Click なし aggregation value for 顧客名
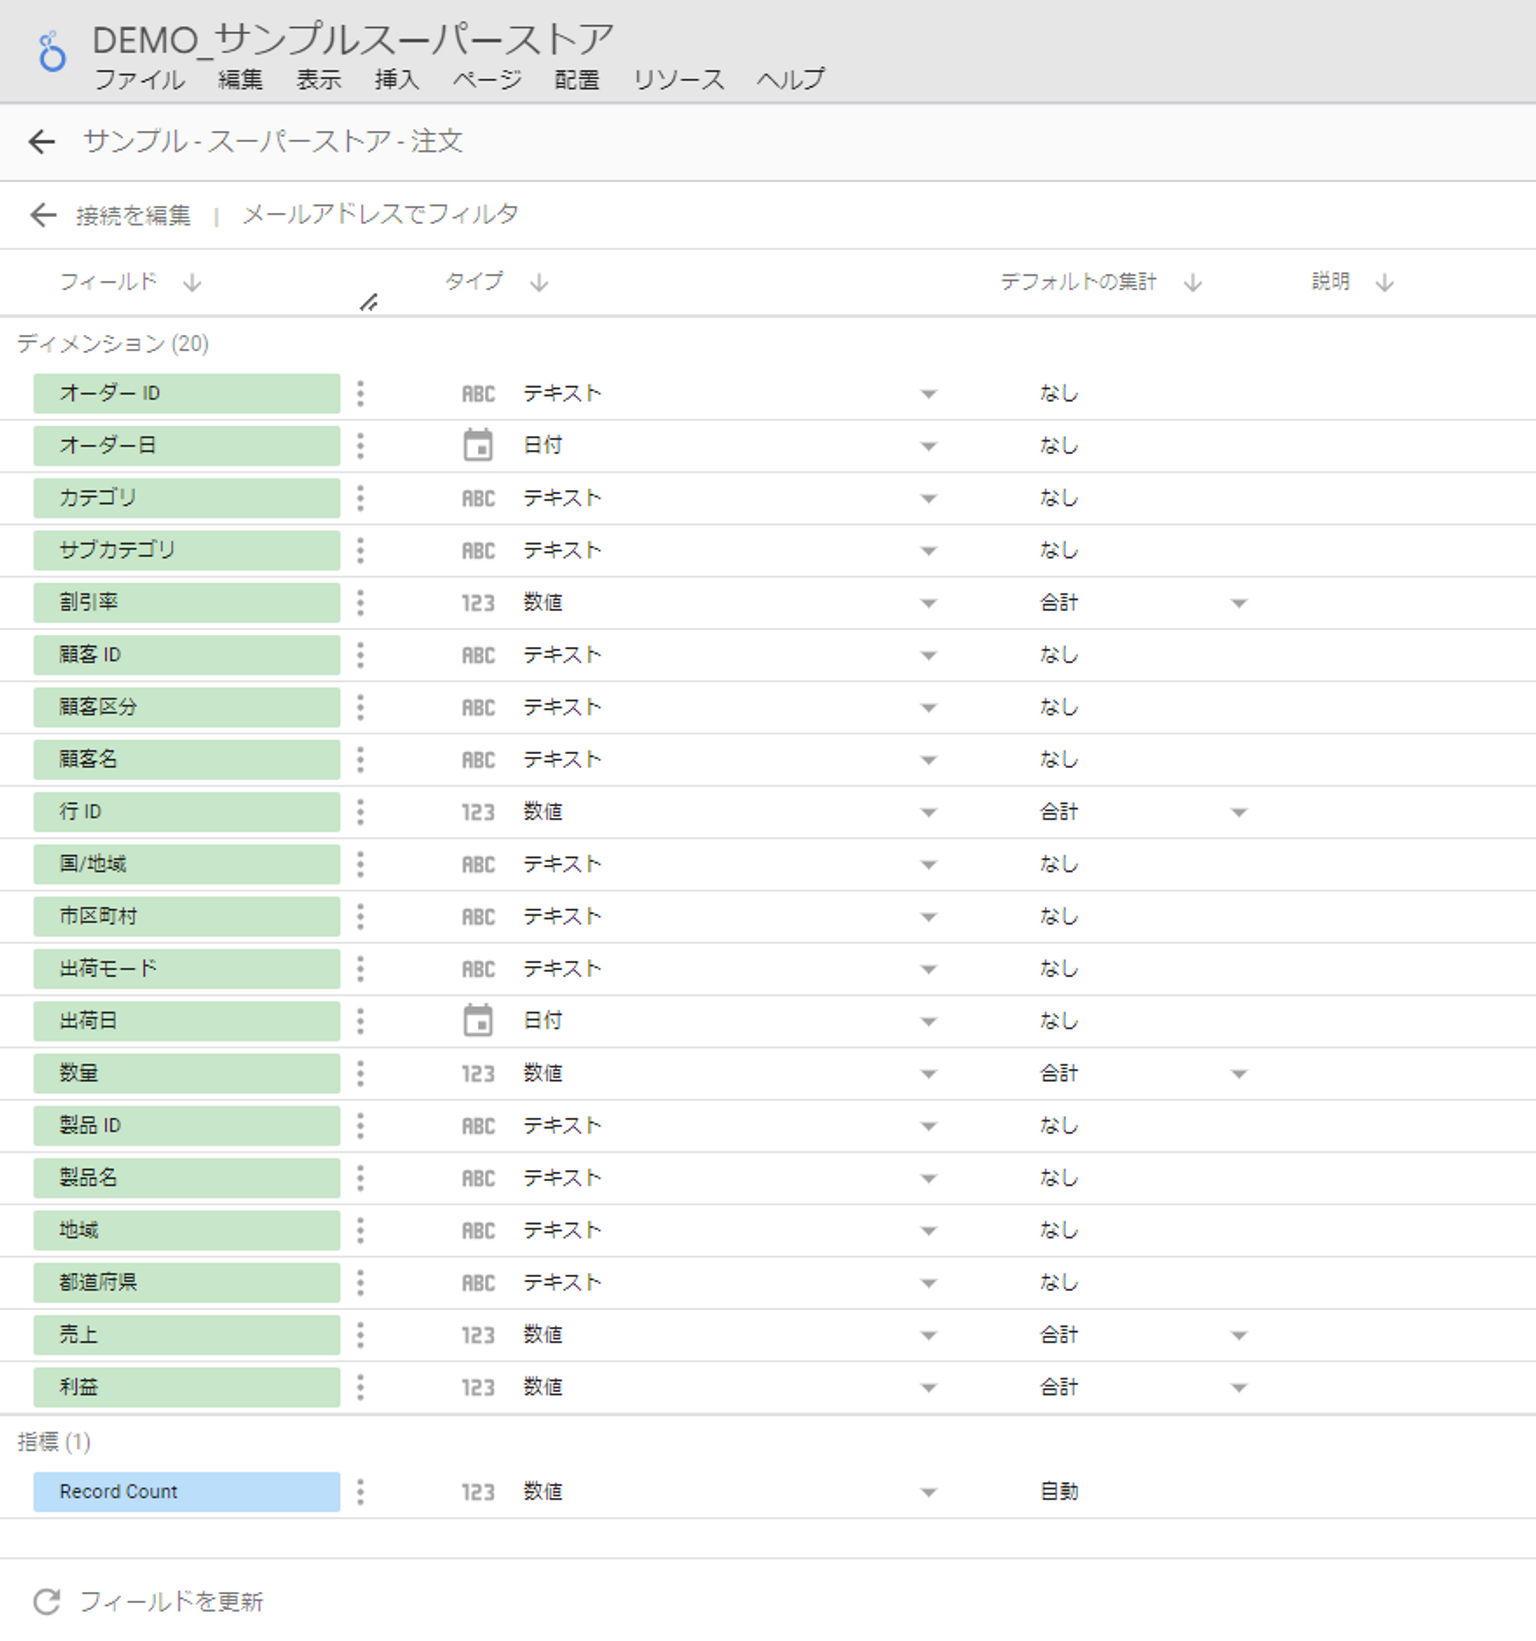 point(1059,760)
